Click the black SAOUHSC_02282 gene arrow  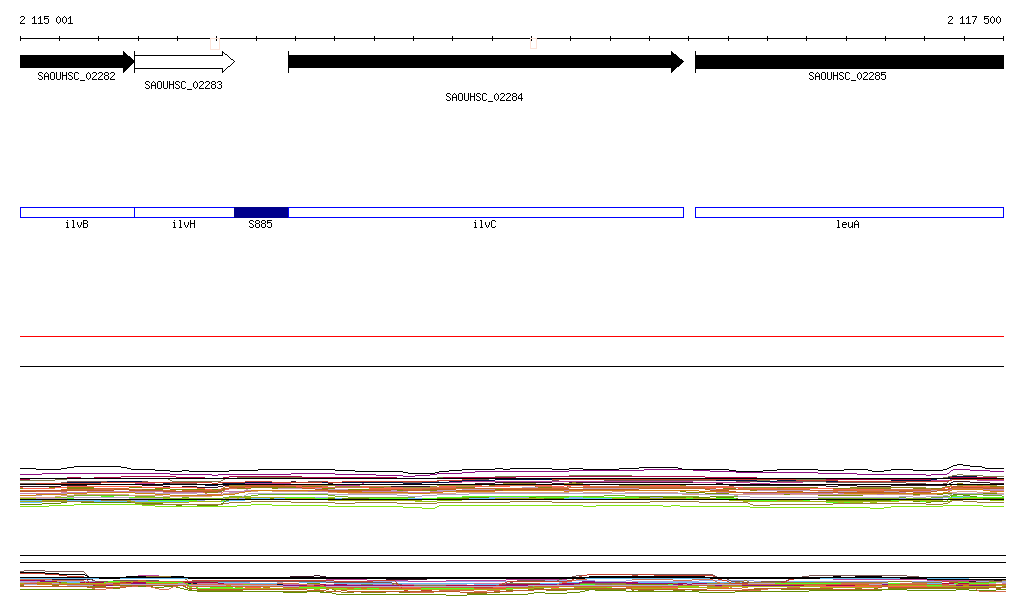click(76, 61)
